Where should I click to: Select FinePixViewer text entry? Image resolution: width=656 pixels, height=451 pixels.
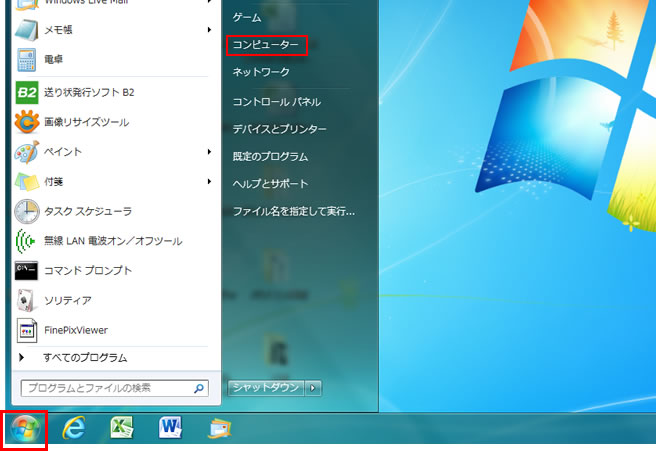coord(76,330)
